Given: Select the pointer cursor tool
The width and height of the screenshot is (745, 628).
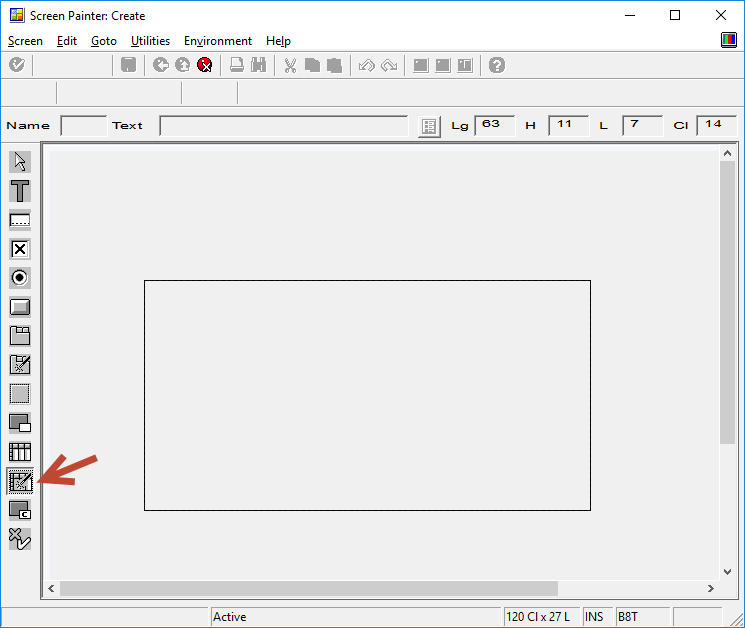Looking at the screenshot, I should point(19,162).
